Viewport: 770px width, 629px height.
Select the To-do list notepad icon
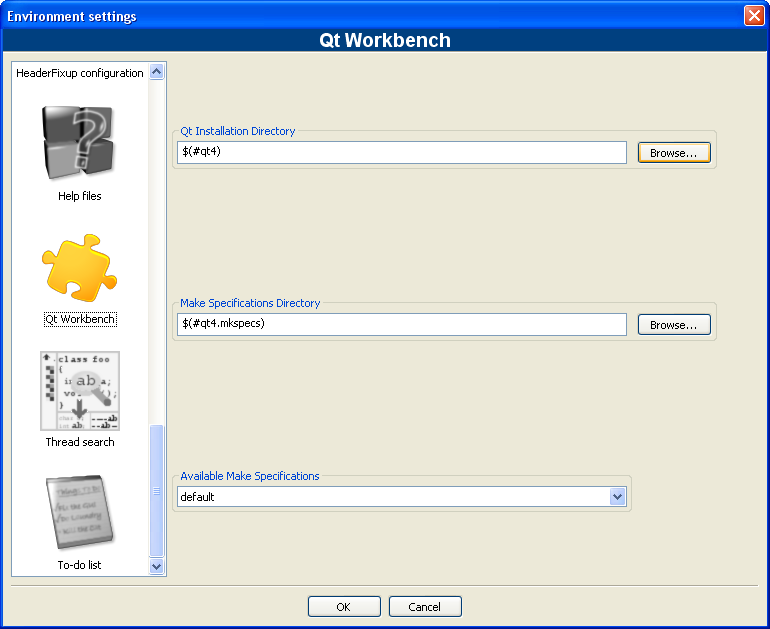coord(79,513)
